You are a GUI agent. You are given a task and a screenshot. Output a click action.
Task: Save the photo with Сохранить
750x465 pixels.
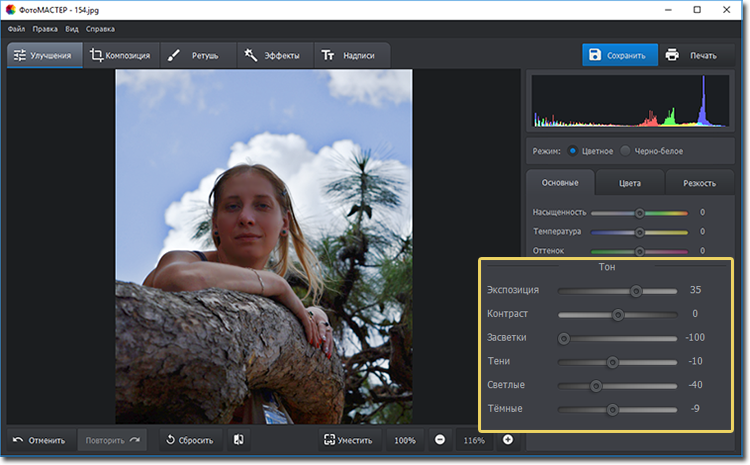pos(621,55)
